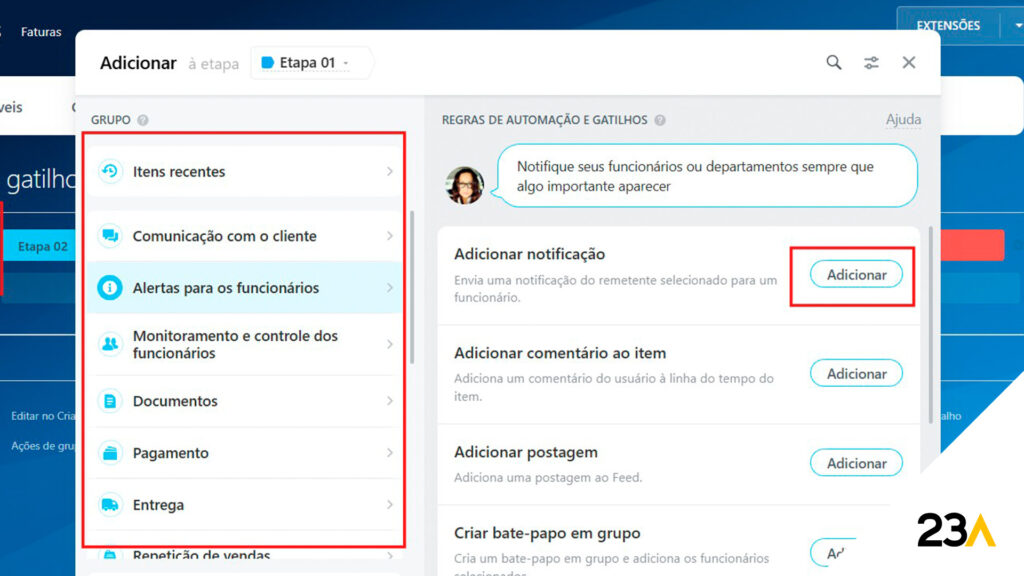Click the Itens recentes clock icon
1024x576 pixels.
[x=110, y=171]
